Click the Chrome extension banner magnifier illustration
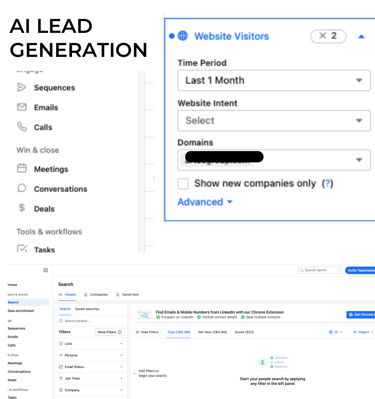Viewport: 375px width, 399px height. [x=144, y=315]
